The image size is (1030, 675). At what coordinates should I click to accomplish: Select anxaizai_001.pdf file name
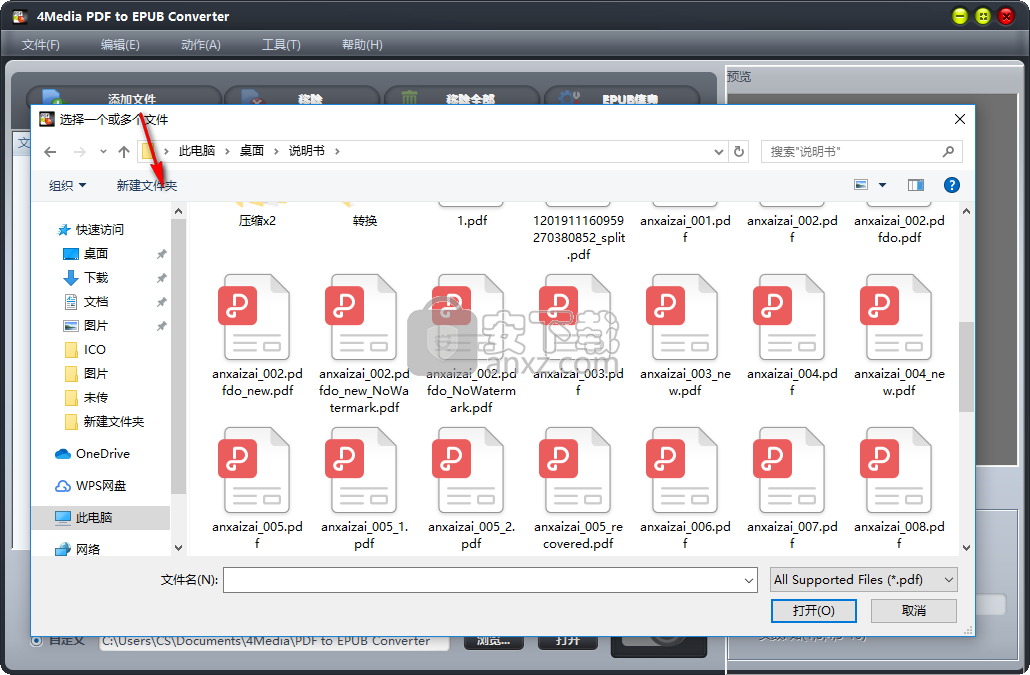(x=685, y=229)
